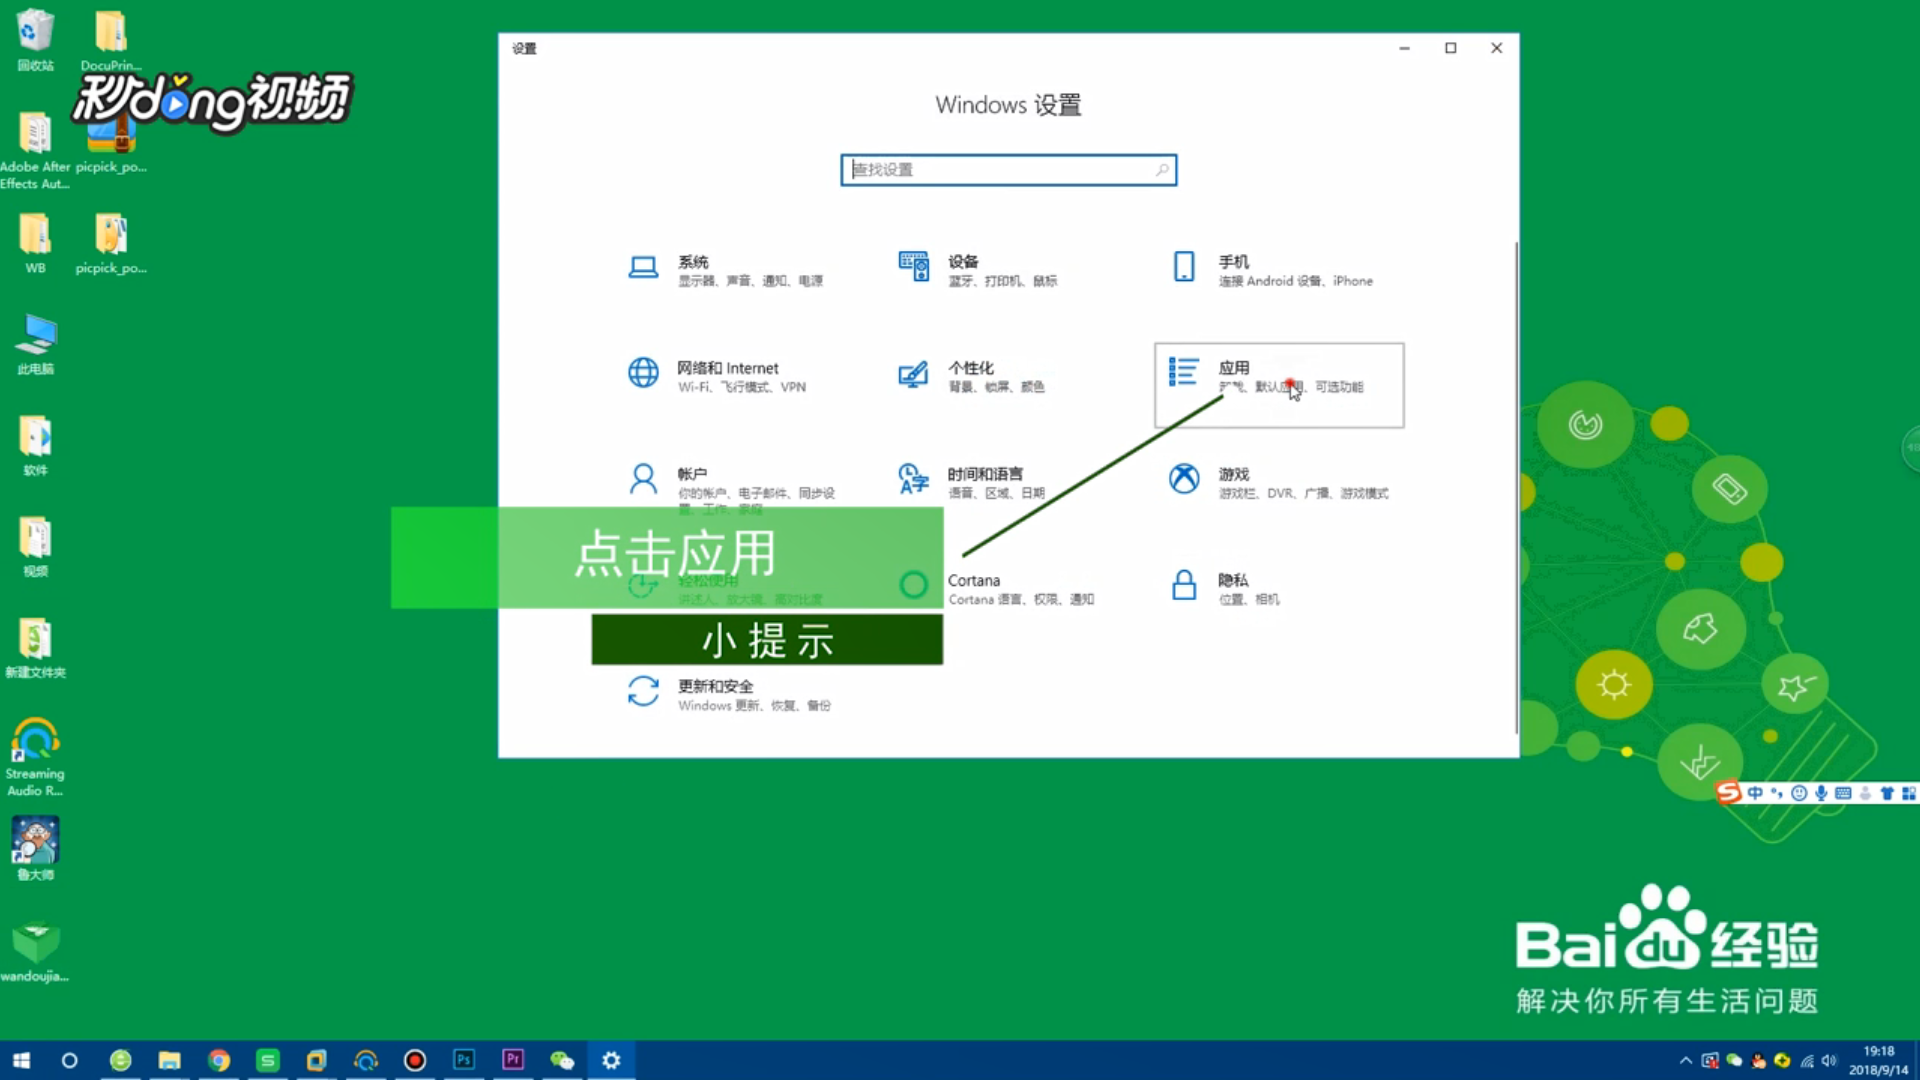The width and height of the screenshot is (1920, 1080).
Task: Open Windows Start menu
Action: pyautogui.click(x=21, y=1060)
